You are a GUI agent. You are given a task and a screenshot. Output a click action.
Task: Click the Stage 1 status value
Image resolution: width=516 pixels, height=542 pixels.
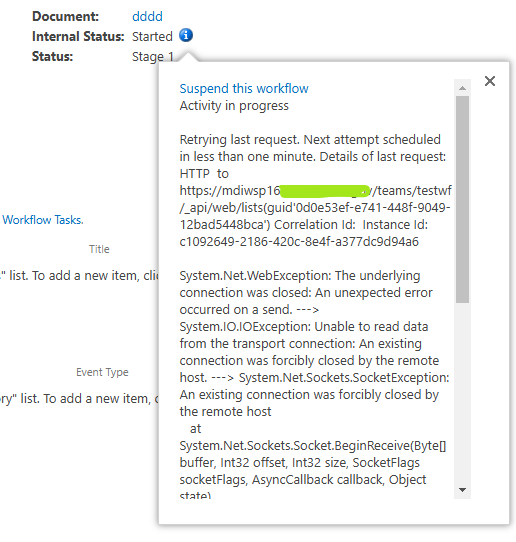(153, 56)
